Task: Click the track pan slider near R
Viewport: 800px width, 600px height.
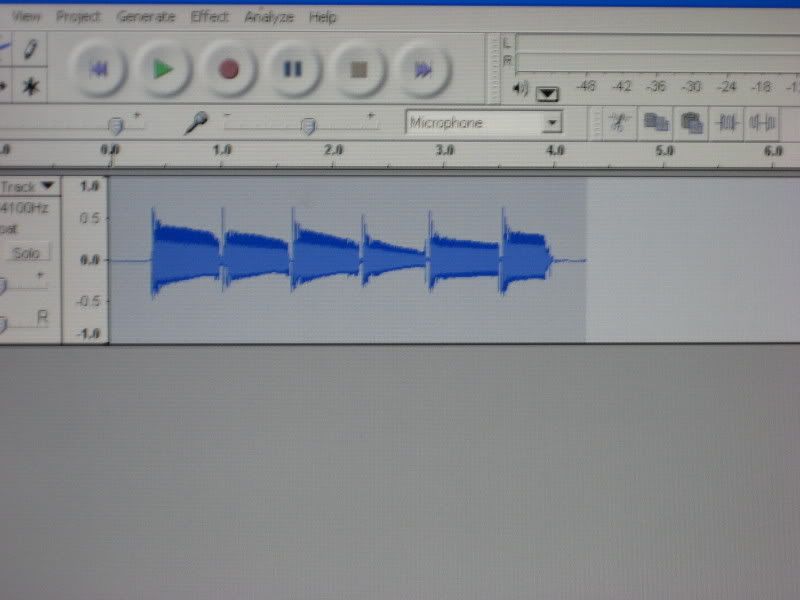Action: [3, 324]
